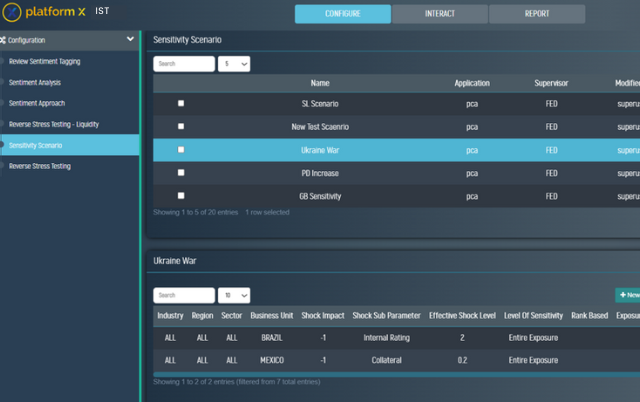
Task: Click the bullet icon beside Sensitivity Scenario
Action: pos(4,145)
